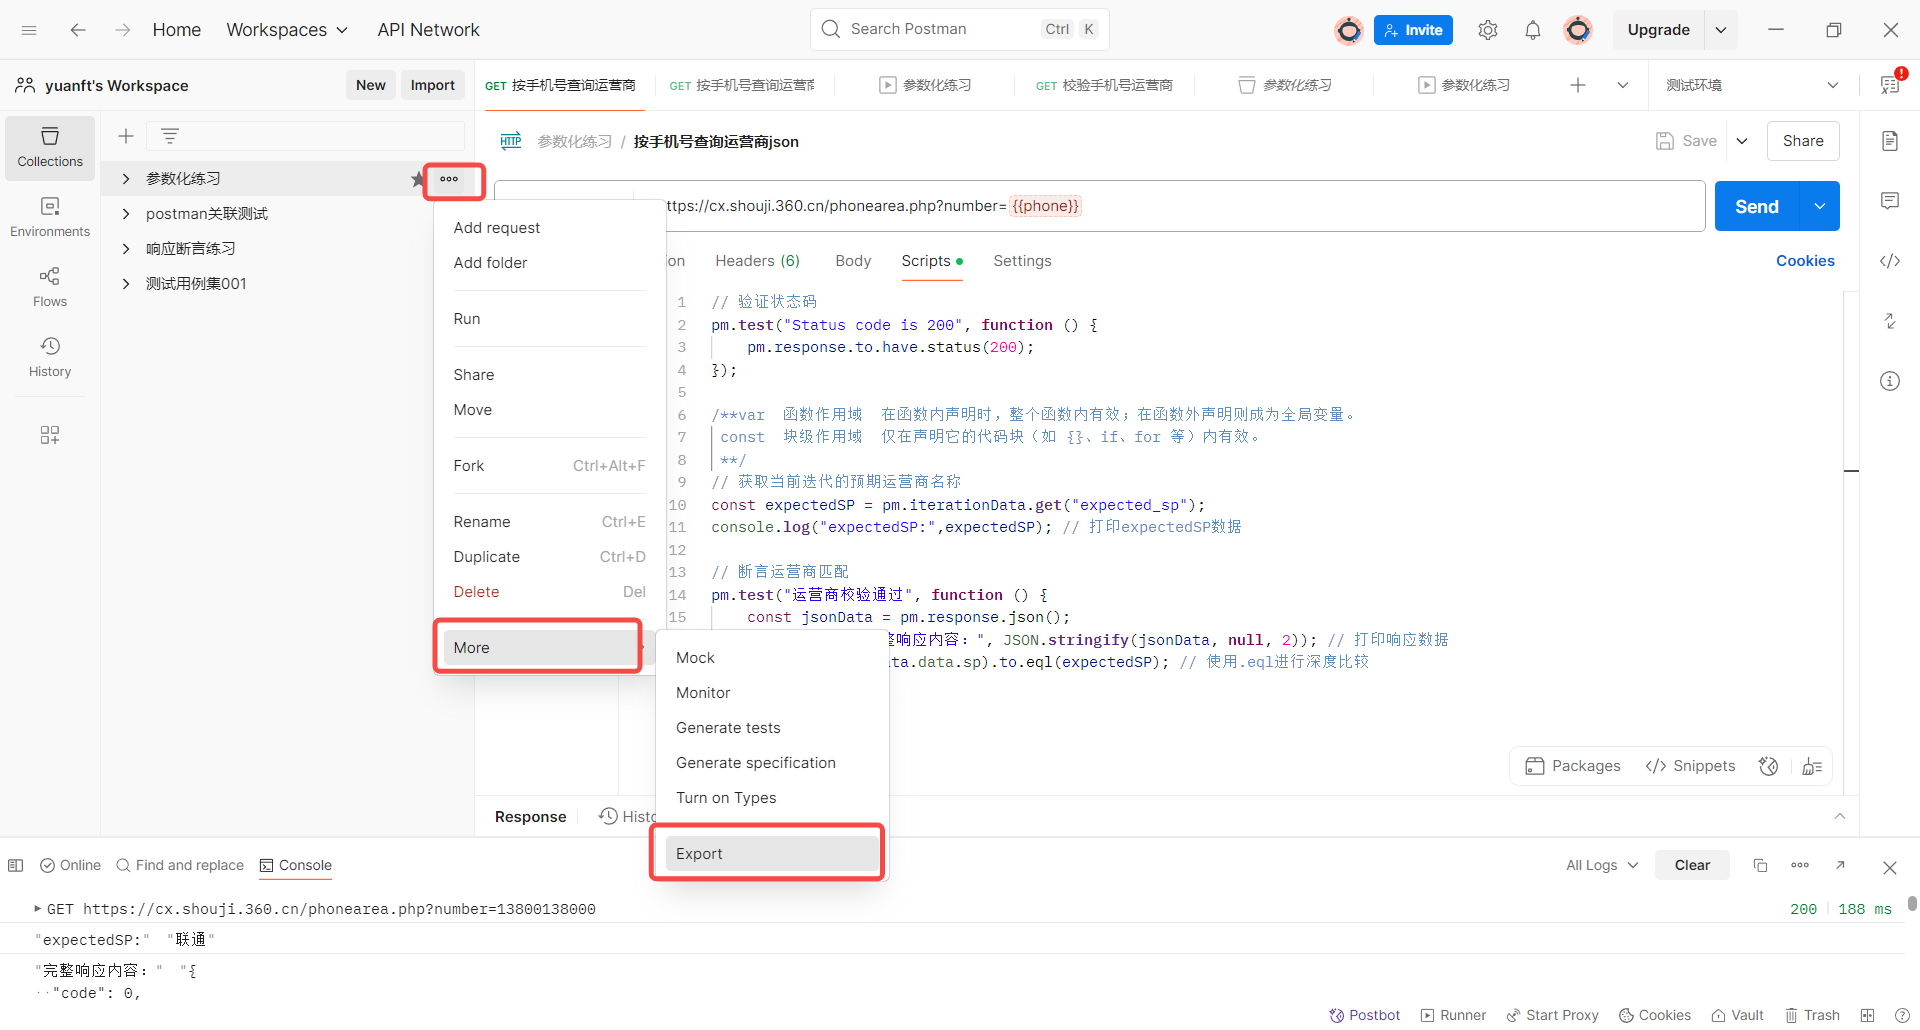Expand the GET request log entry
This screenshot has height=1030, width=1920.
38,909
